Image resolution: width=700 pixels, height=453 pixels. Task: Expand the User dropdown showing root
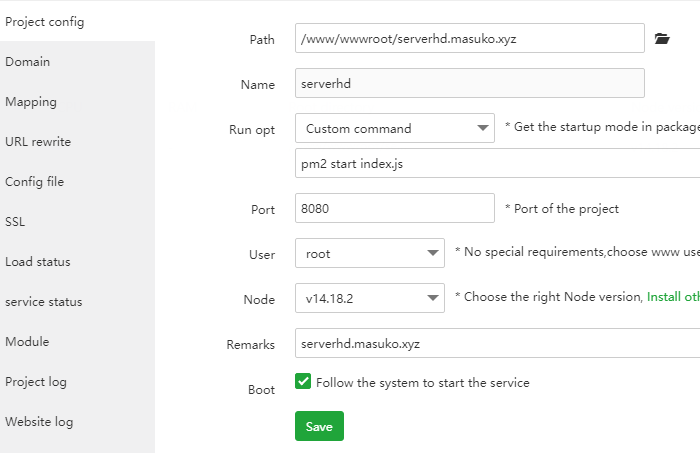click(x=369, y=254)
